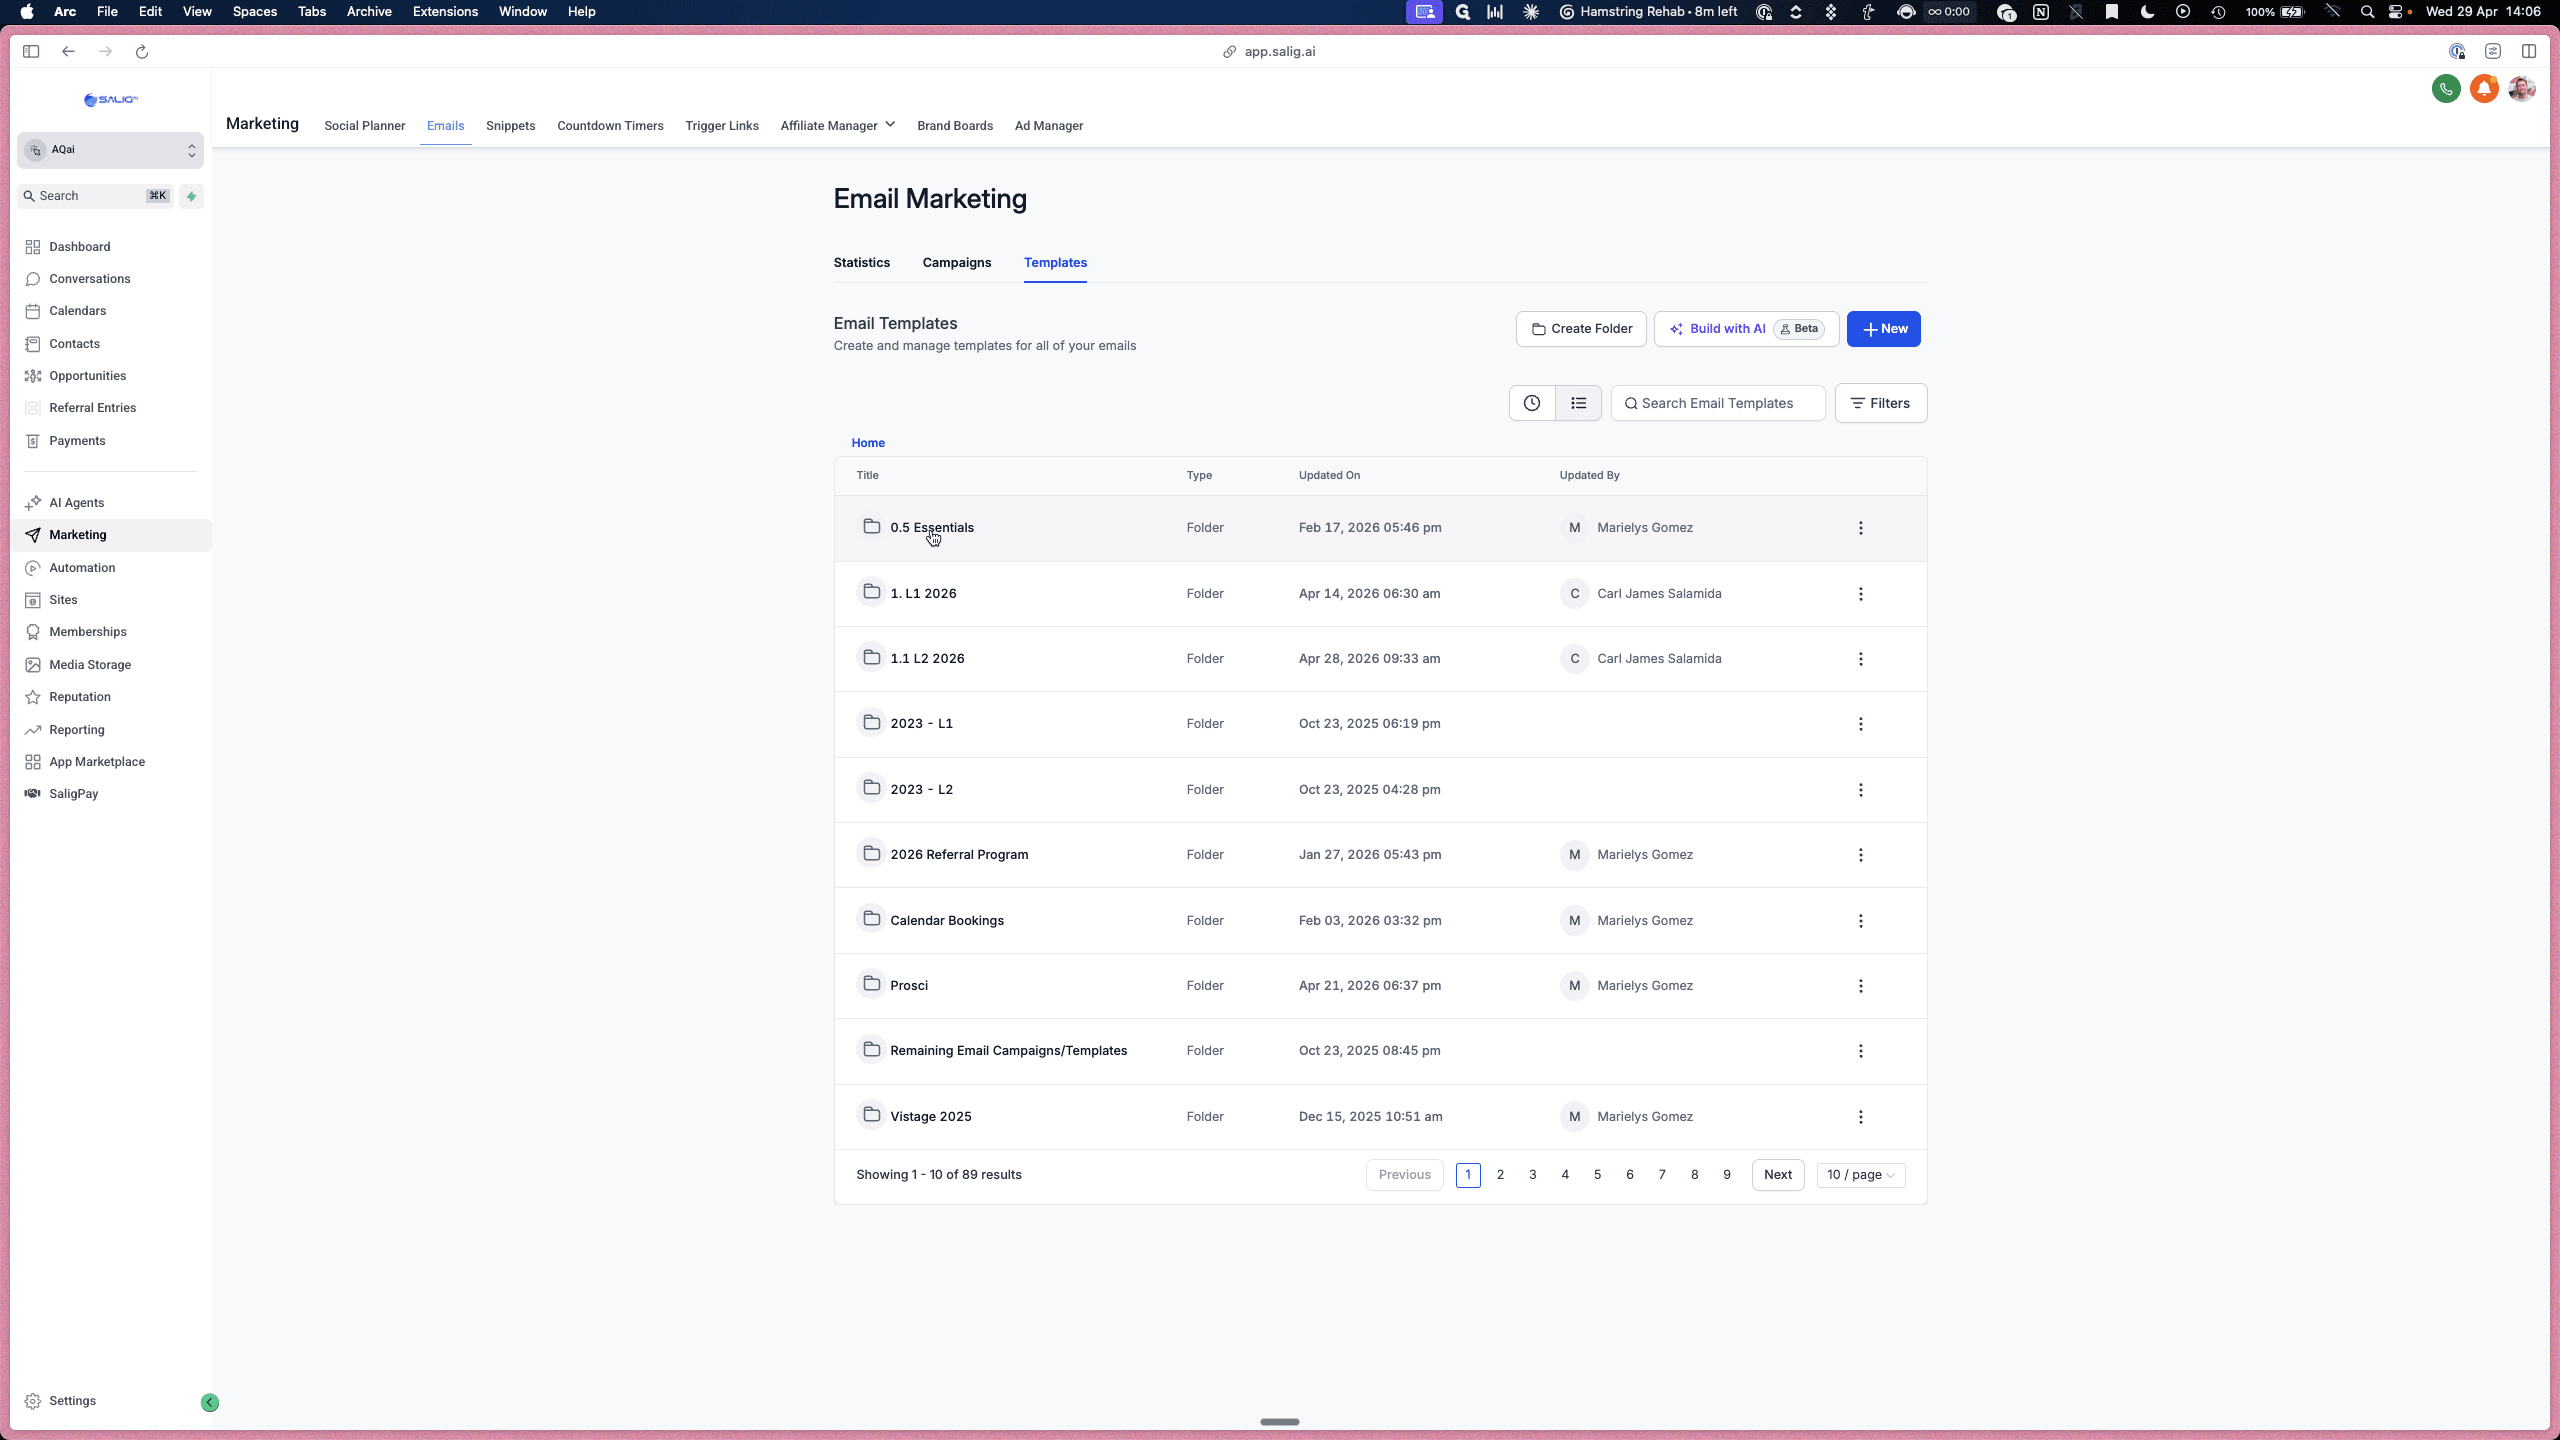Open the Snippets tab
The height and width of the screenshot is (1440, 2560).
click(x=510, y=125)
